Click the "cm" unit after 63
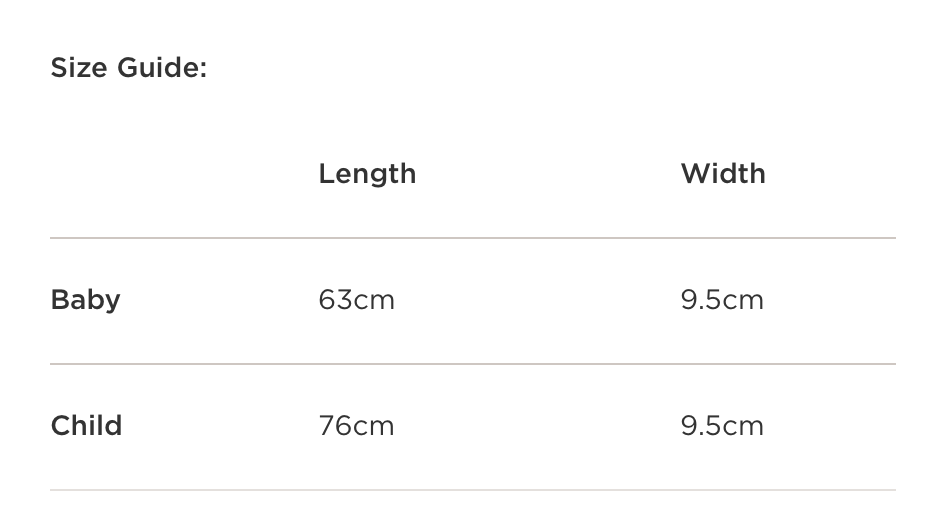The width and height of the screenshot is (932, 526). click(x=375, y=300)
